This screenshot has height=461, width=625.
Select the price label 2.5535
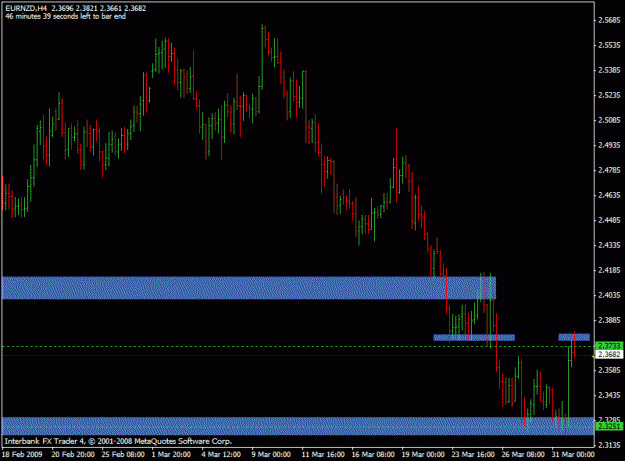tap(609, 45)
